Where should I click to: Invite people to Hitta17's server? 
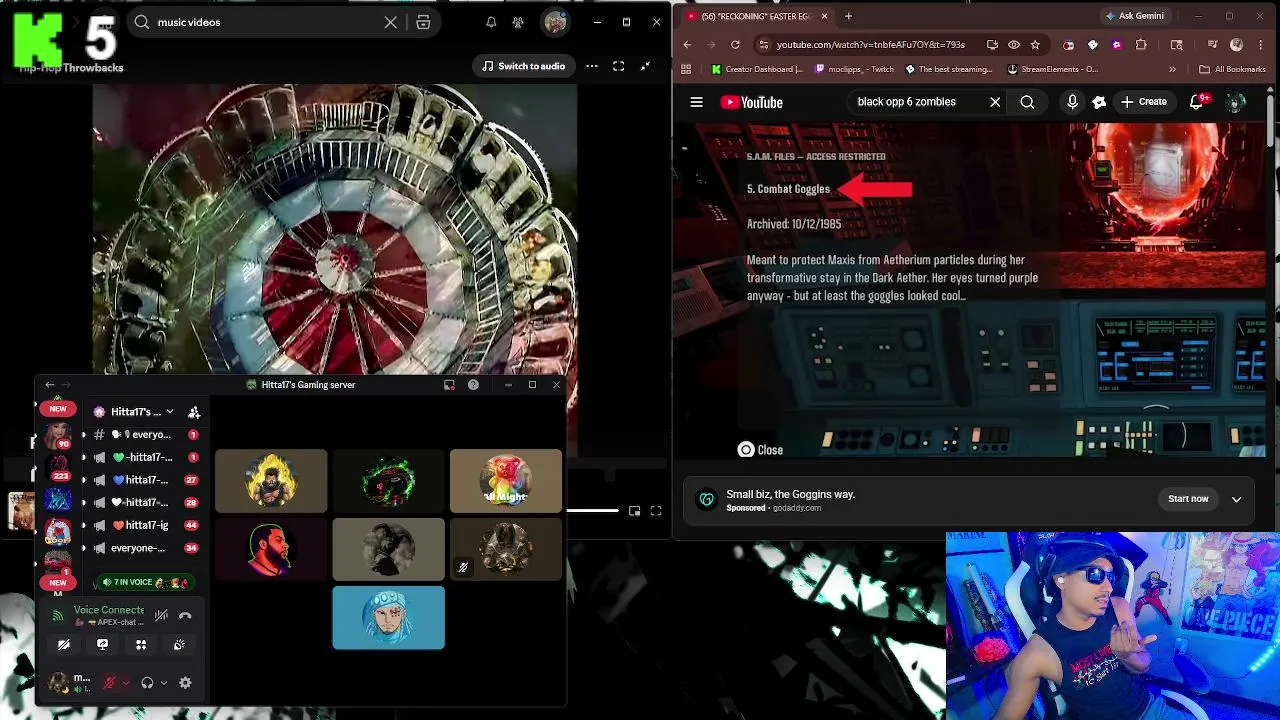pos(194,412)
